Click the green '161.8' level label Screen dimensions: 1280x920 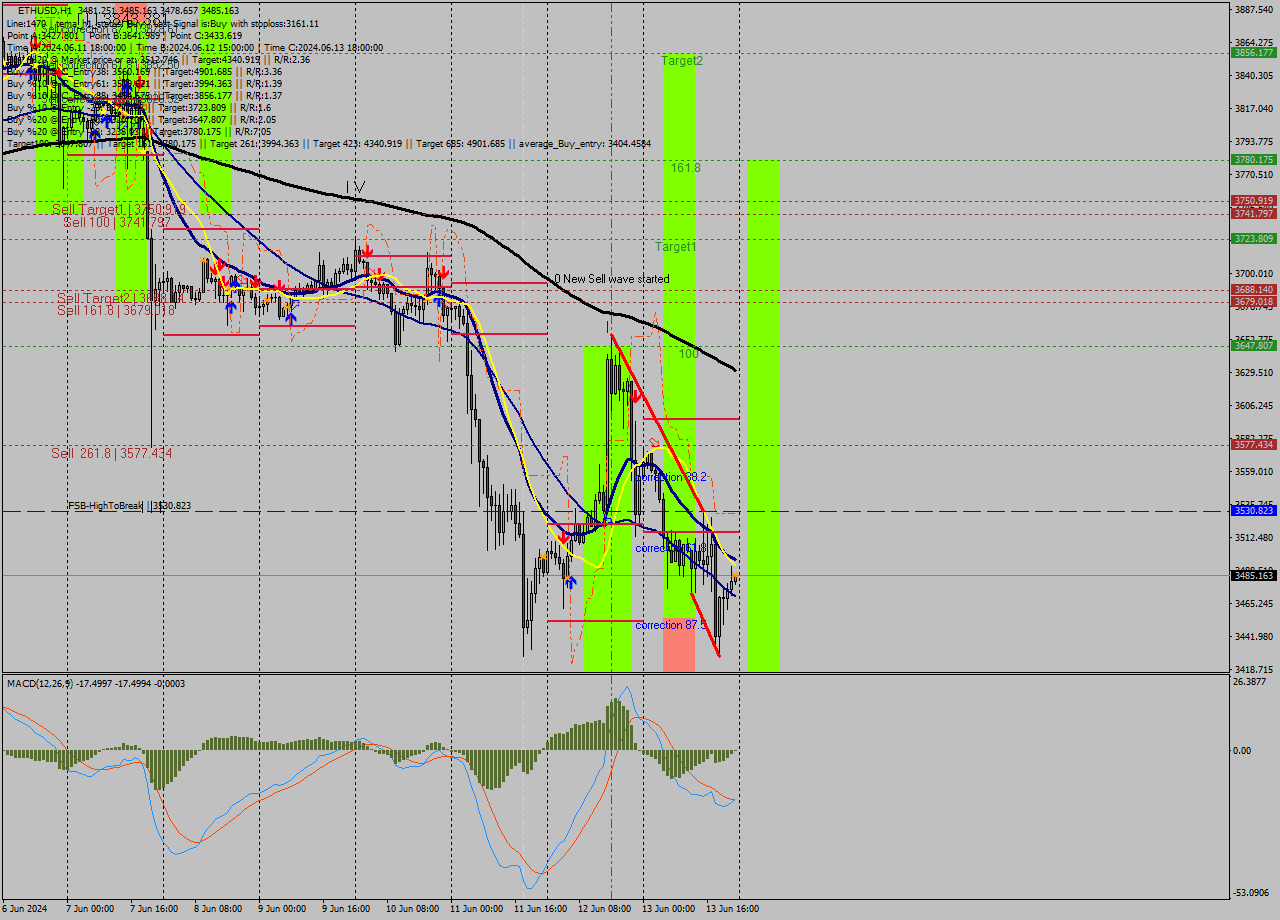[x=685, y=168]
